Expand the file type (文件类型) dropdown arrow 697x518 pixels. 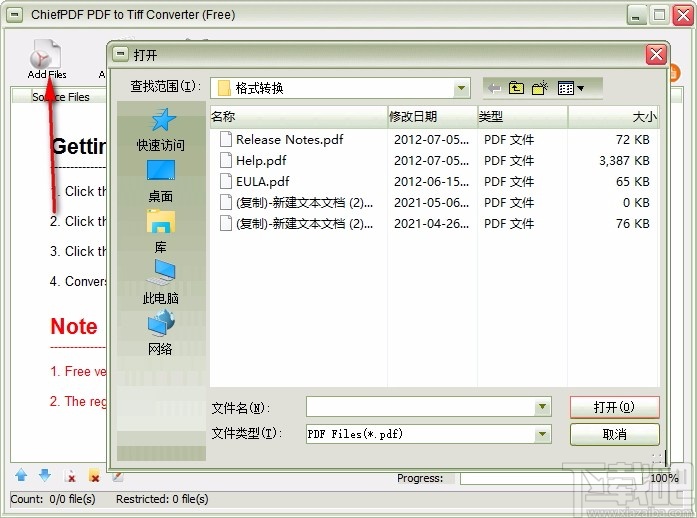[542, 434]
